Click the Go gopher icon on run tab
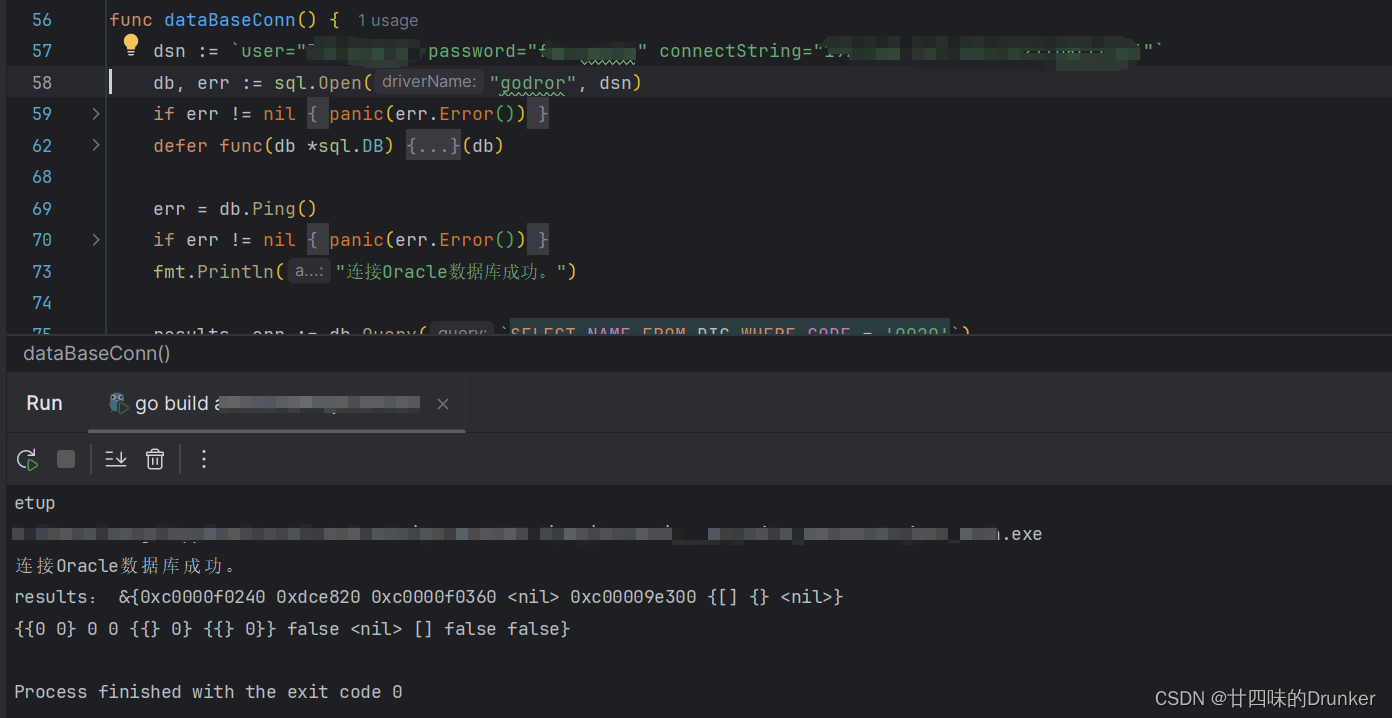The width and height of the screenshot is (1392, 718). click(x=117, y=403)
